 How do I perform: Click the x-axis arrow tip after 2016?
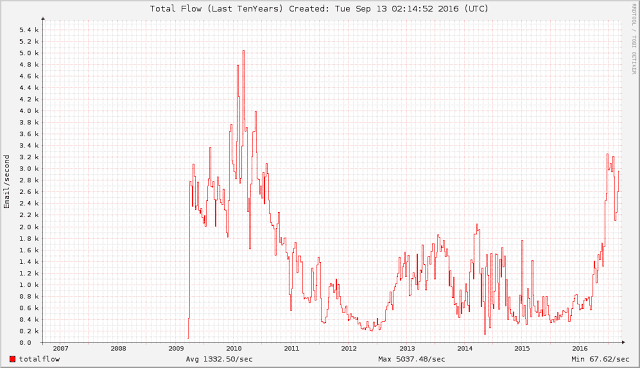[623, 343]
